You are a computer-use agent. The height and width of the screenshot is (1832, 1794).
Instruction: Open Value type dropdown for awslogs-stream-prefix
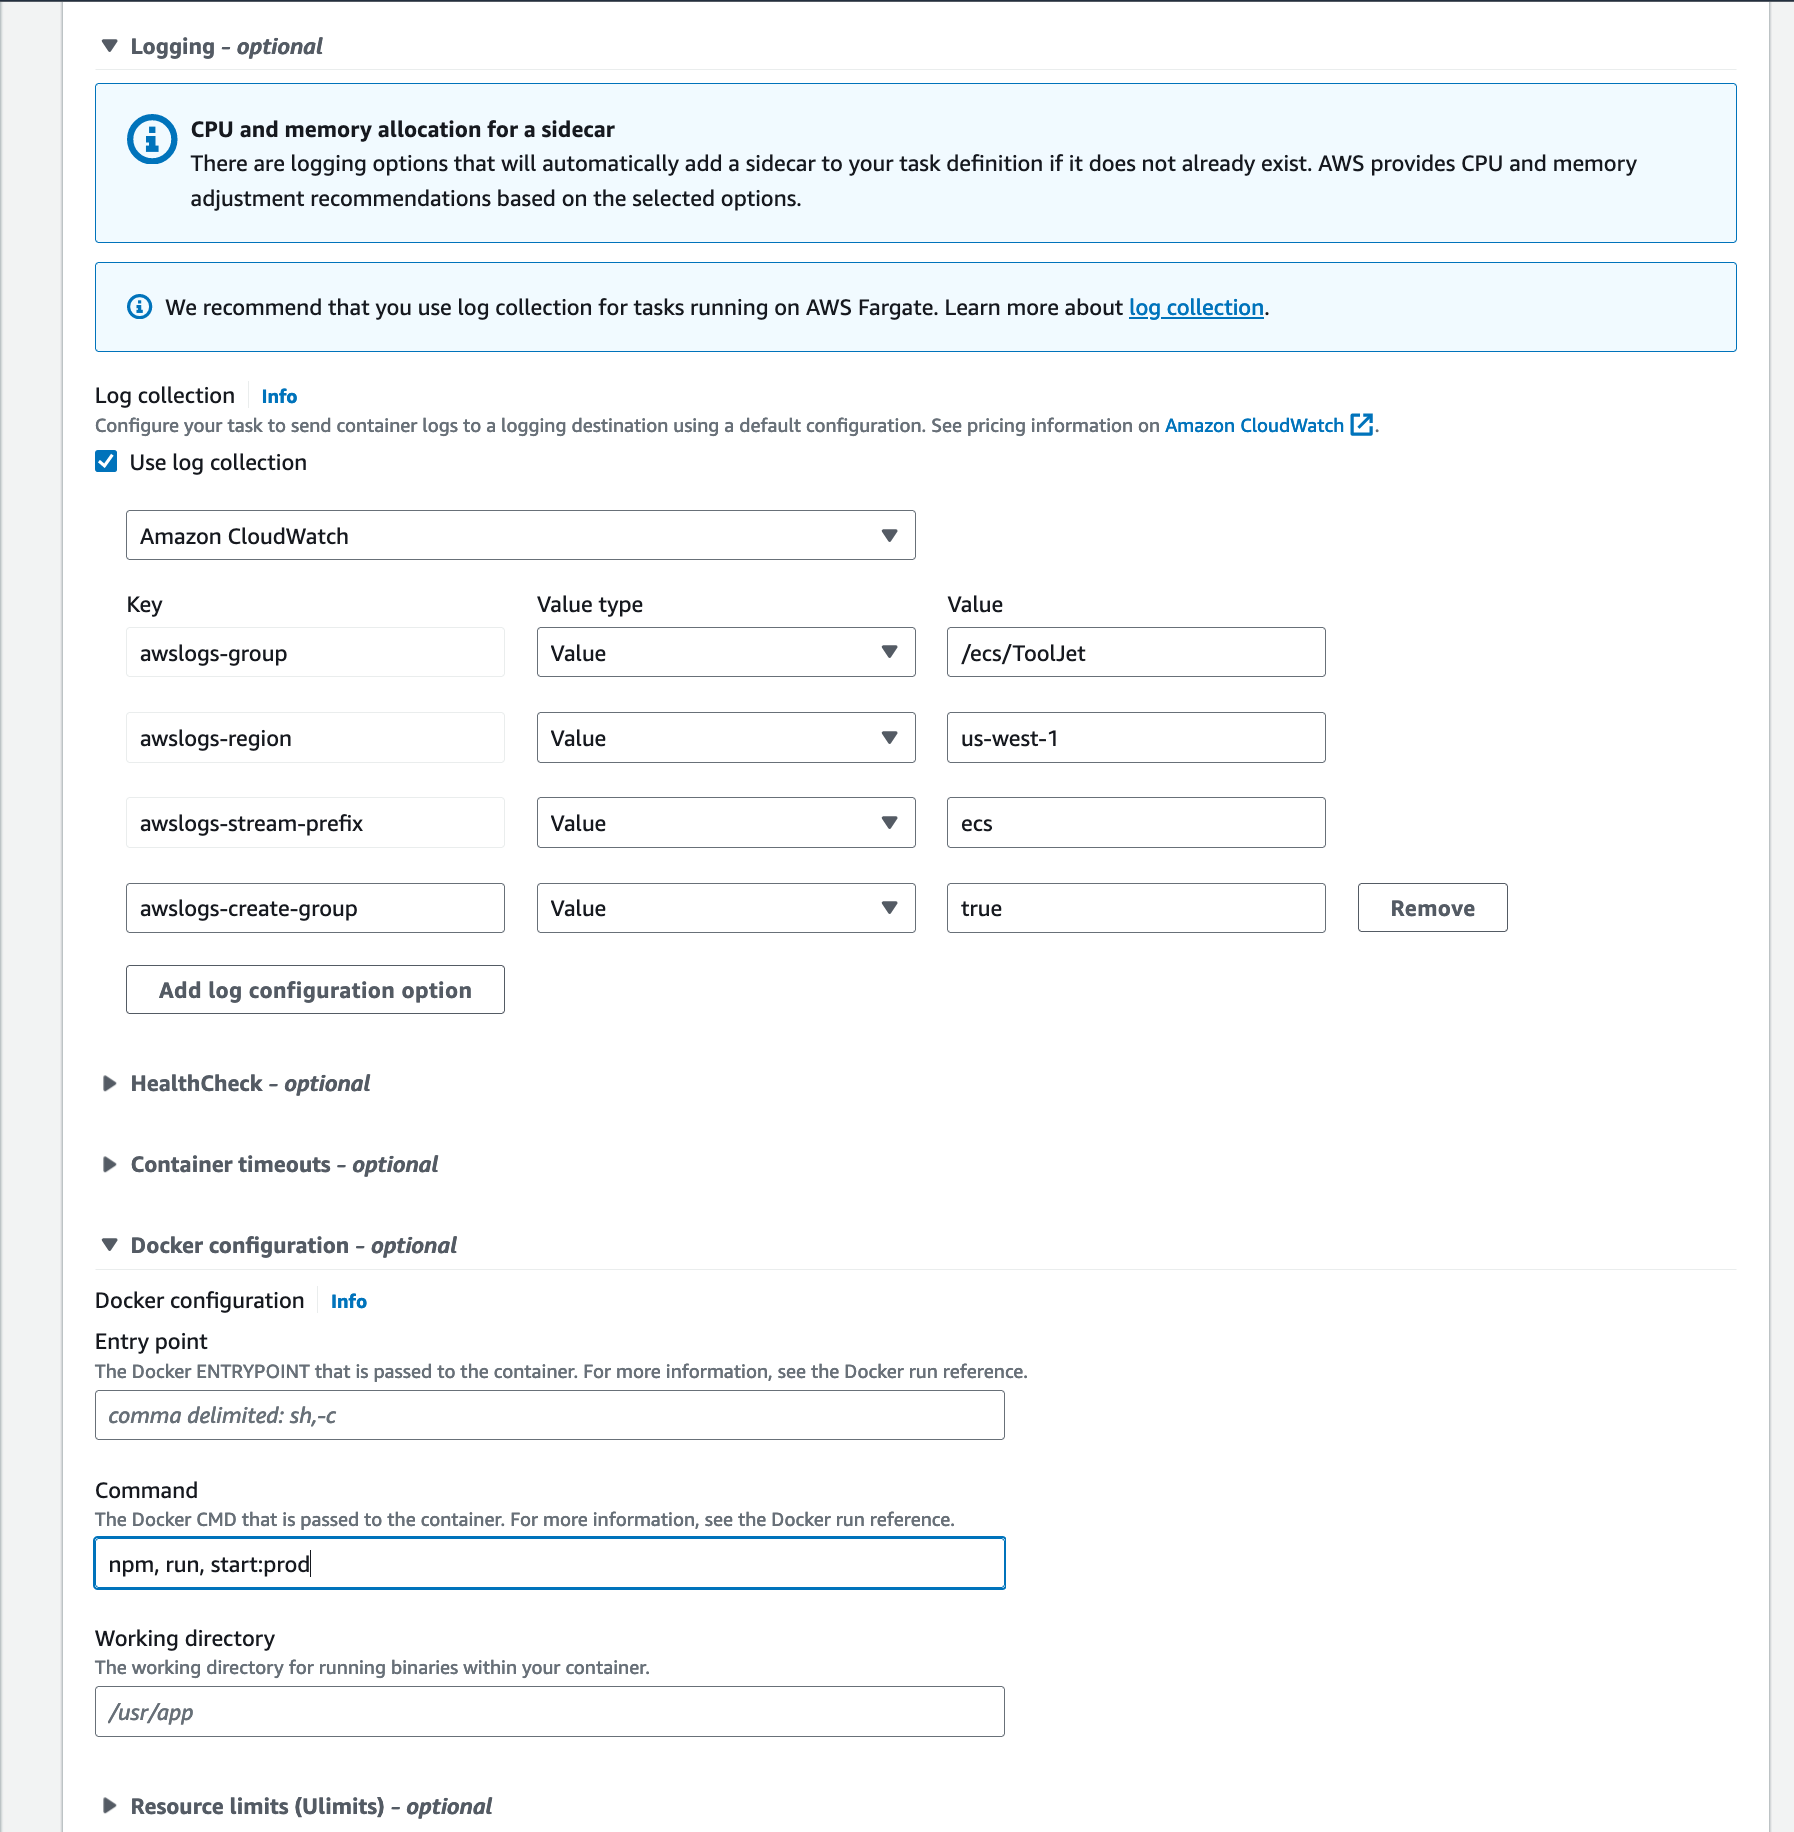pos(725,823)
